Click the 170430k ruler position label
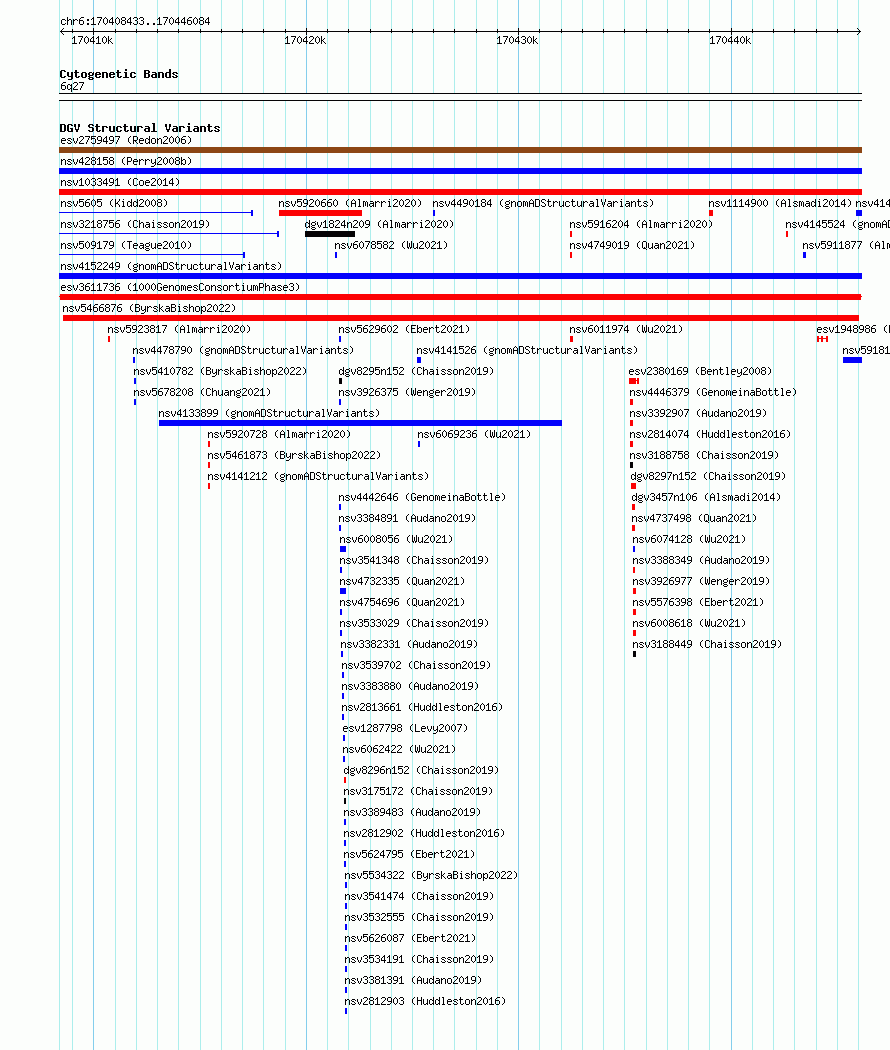The width and height of the screenshot is (890, 1050). pos(517,40)
